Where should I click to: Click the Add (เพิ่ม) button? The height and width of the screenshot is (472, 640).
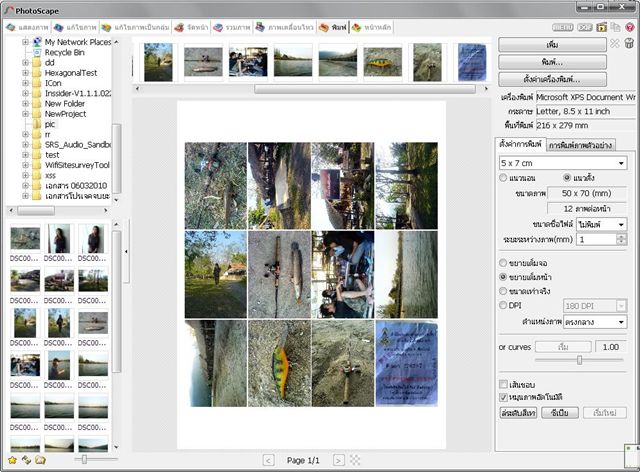pyautogui.click(x=552, y=45)
